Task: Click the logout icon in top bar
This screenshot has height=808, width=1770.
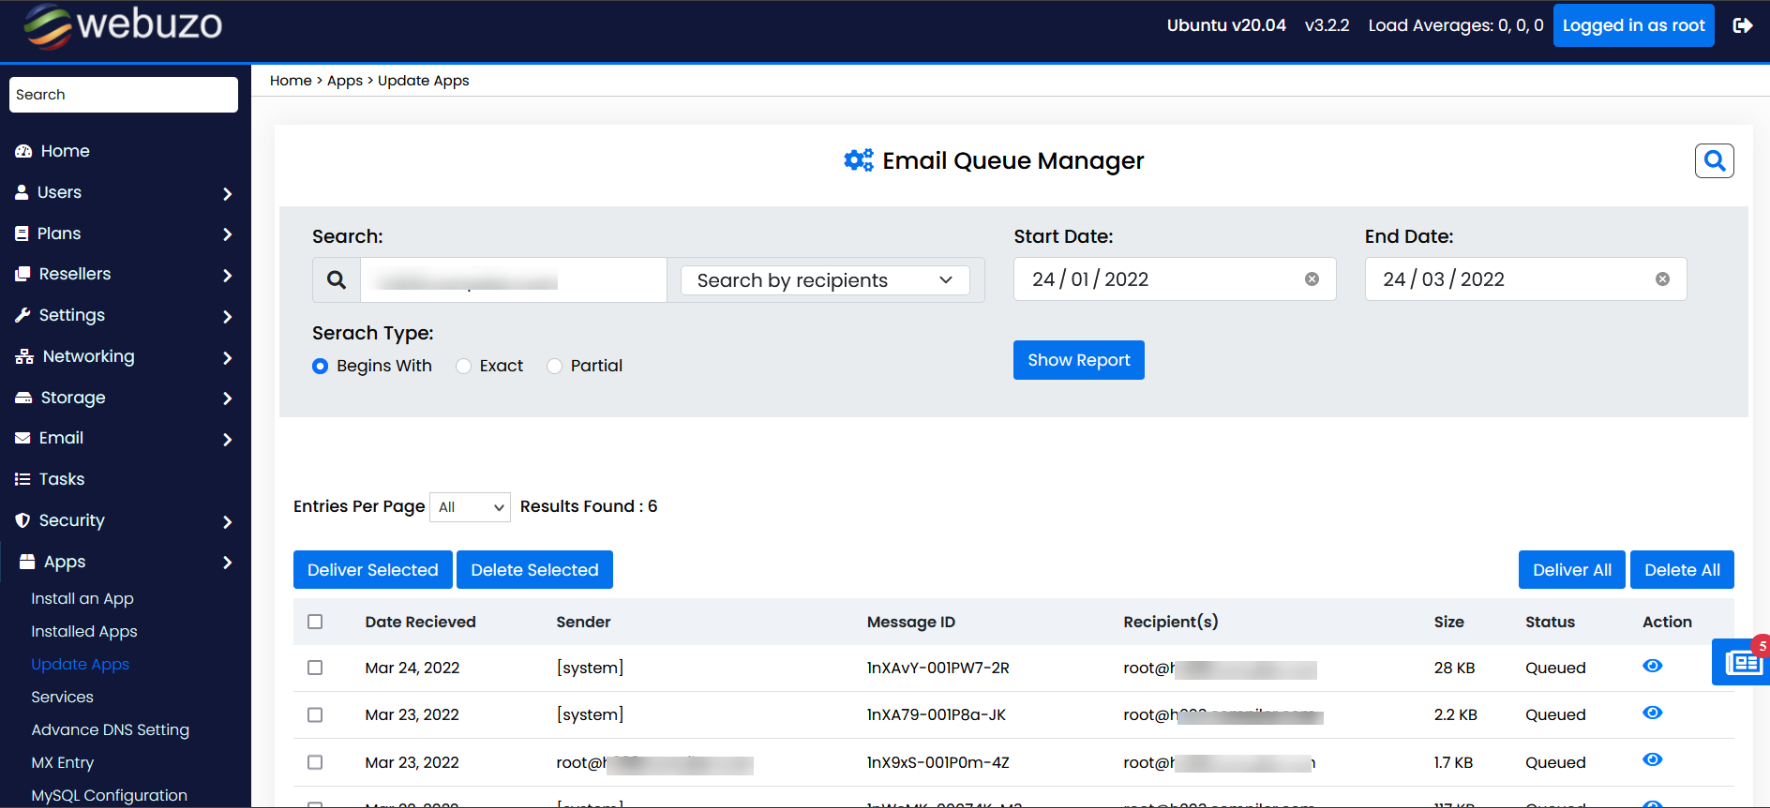Action: click(1742, 26)
